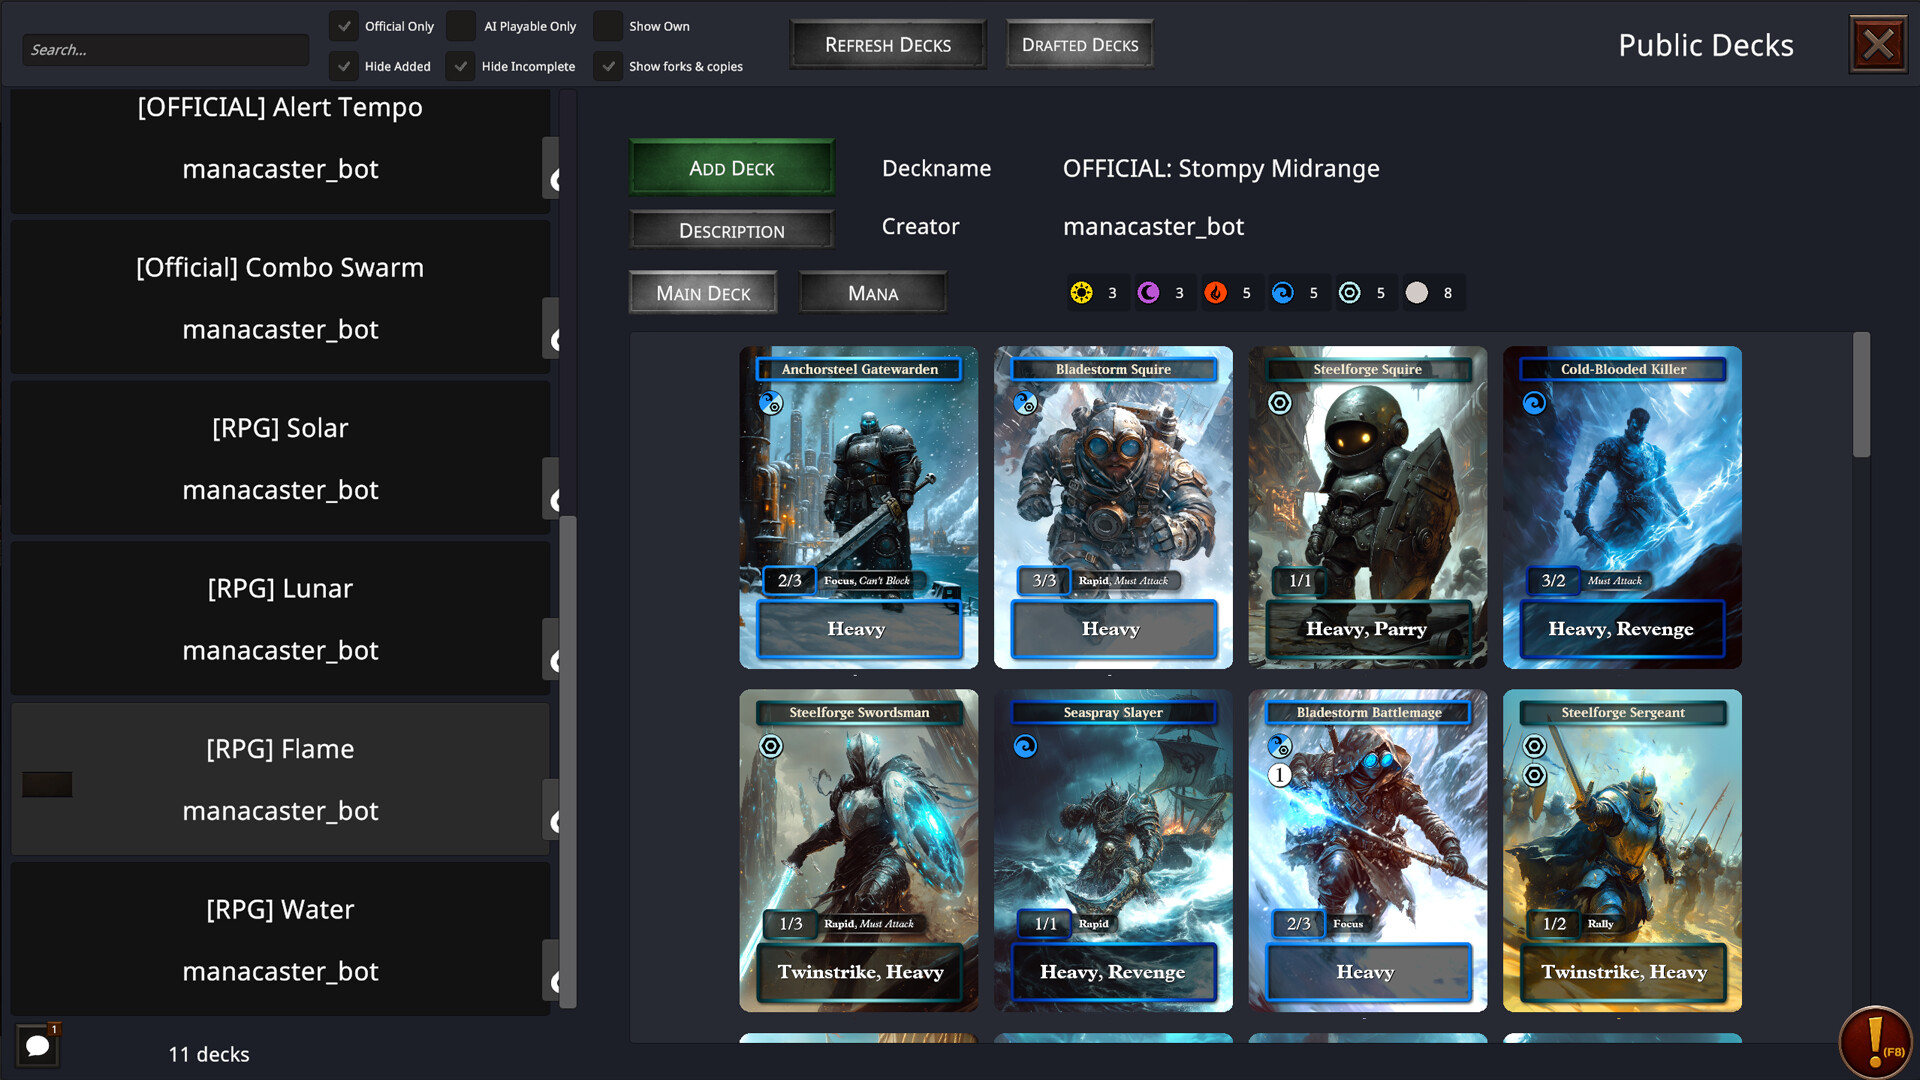Check the AI Playable Only option

coord(460,26)
